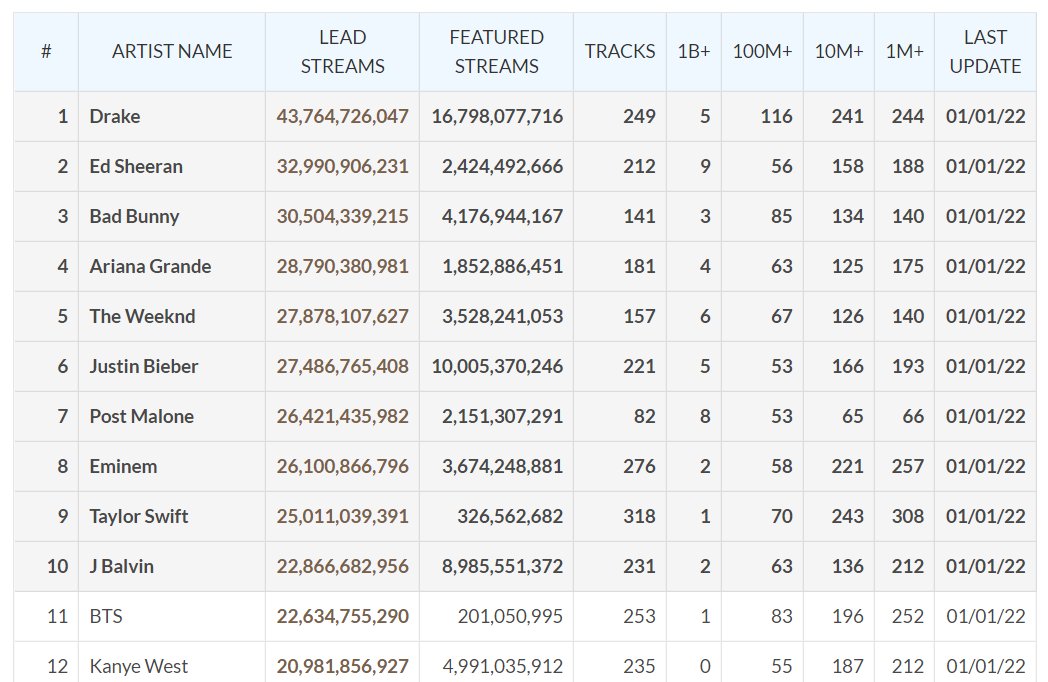The width and height of the screenshot is (1048, 682).
Task: Click Drake's lead streams 43,764,726,047
Action: (342, 116)
